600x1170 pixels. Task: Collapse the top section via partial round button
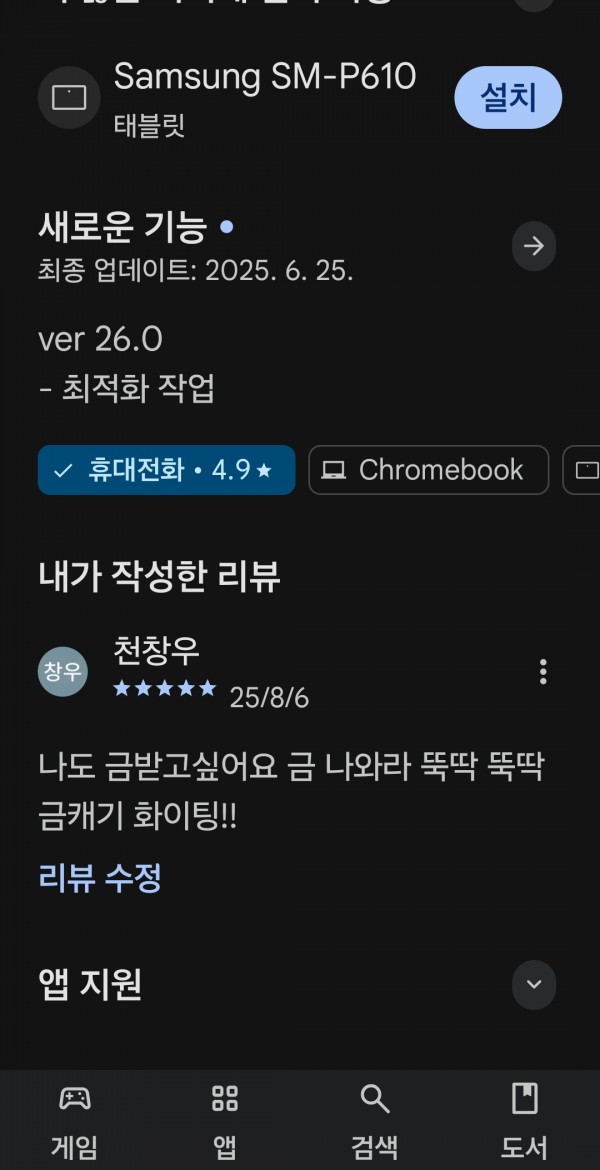(534, 4)
